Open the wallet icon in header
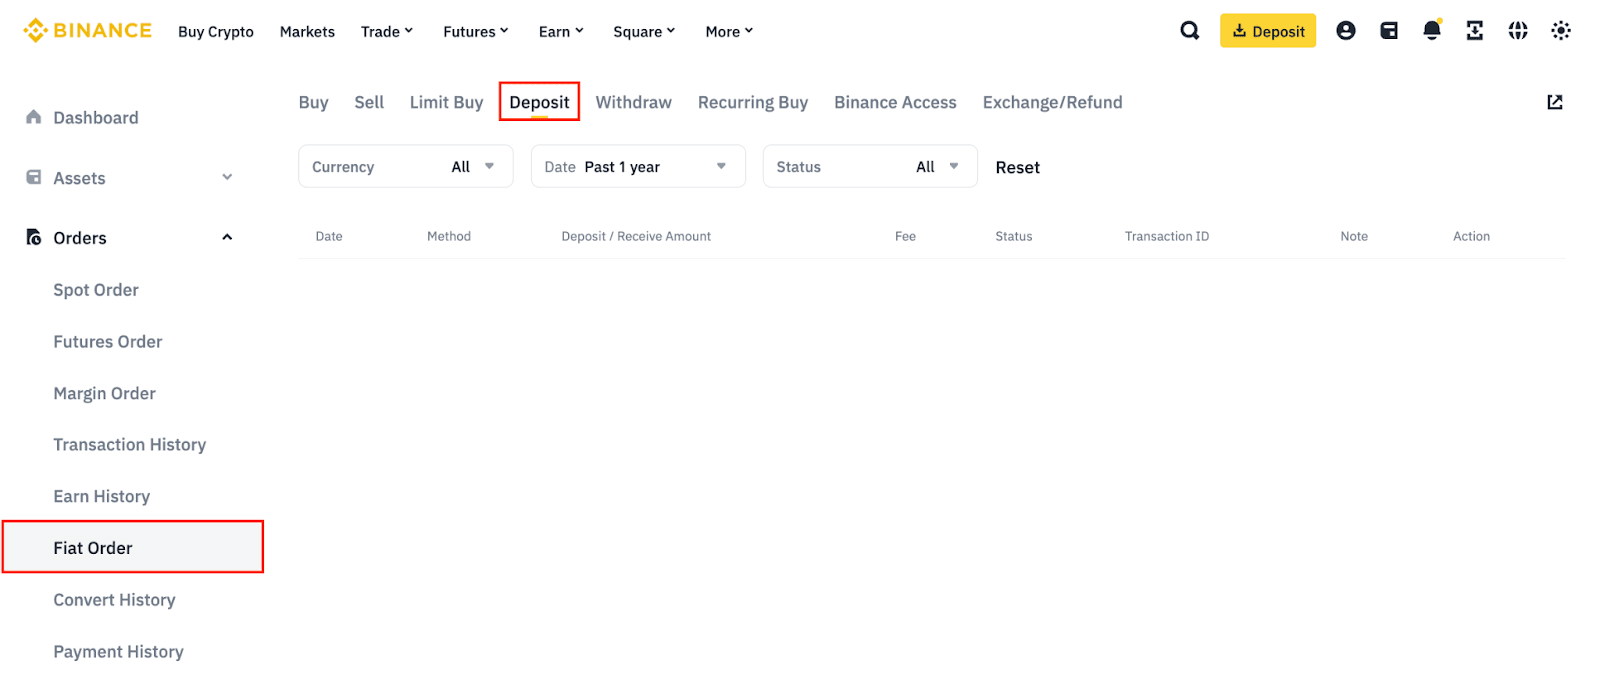Image resolution: width=1600 pixels, height=679 pixels. click(x=1389, y=31)
